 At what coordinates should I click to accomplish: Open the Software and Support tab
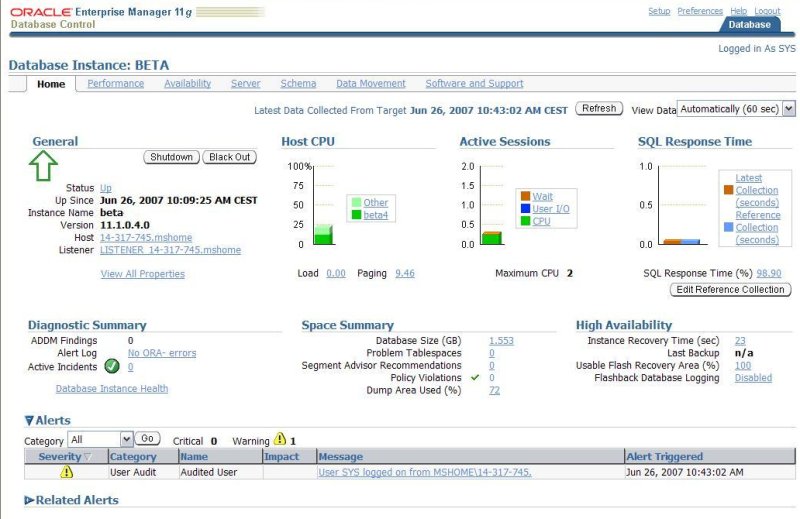coord(474,83)
